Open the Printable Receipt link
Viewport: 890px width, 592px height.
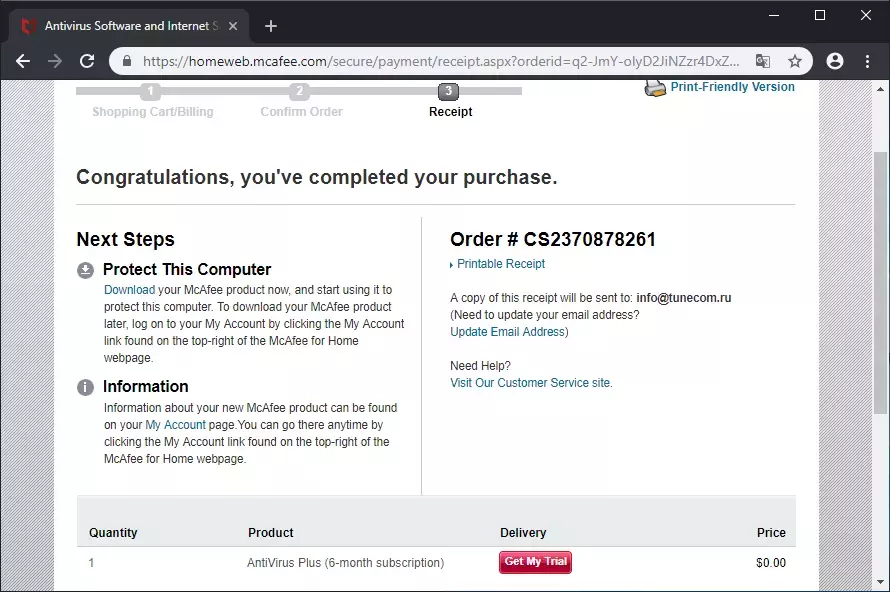(x=501, y=264)
